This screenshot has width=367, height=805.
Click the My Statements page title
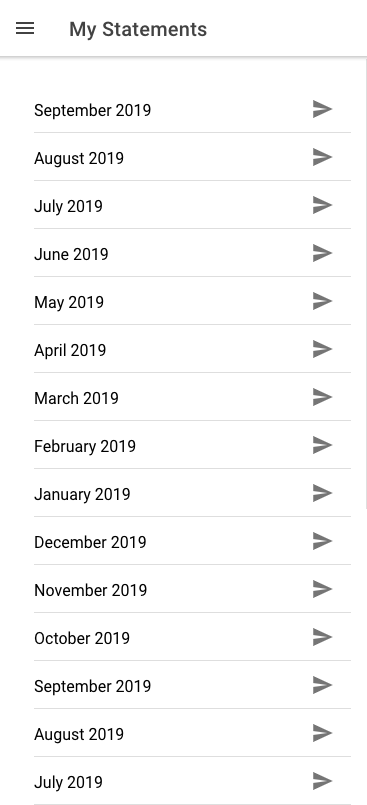pos(138,29)
